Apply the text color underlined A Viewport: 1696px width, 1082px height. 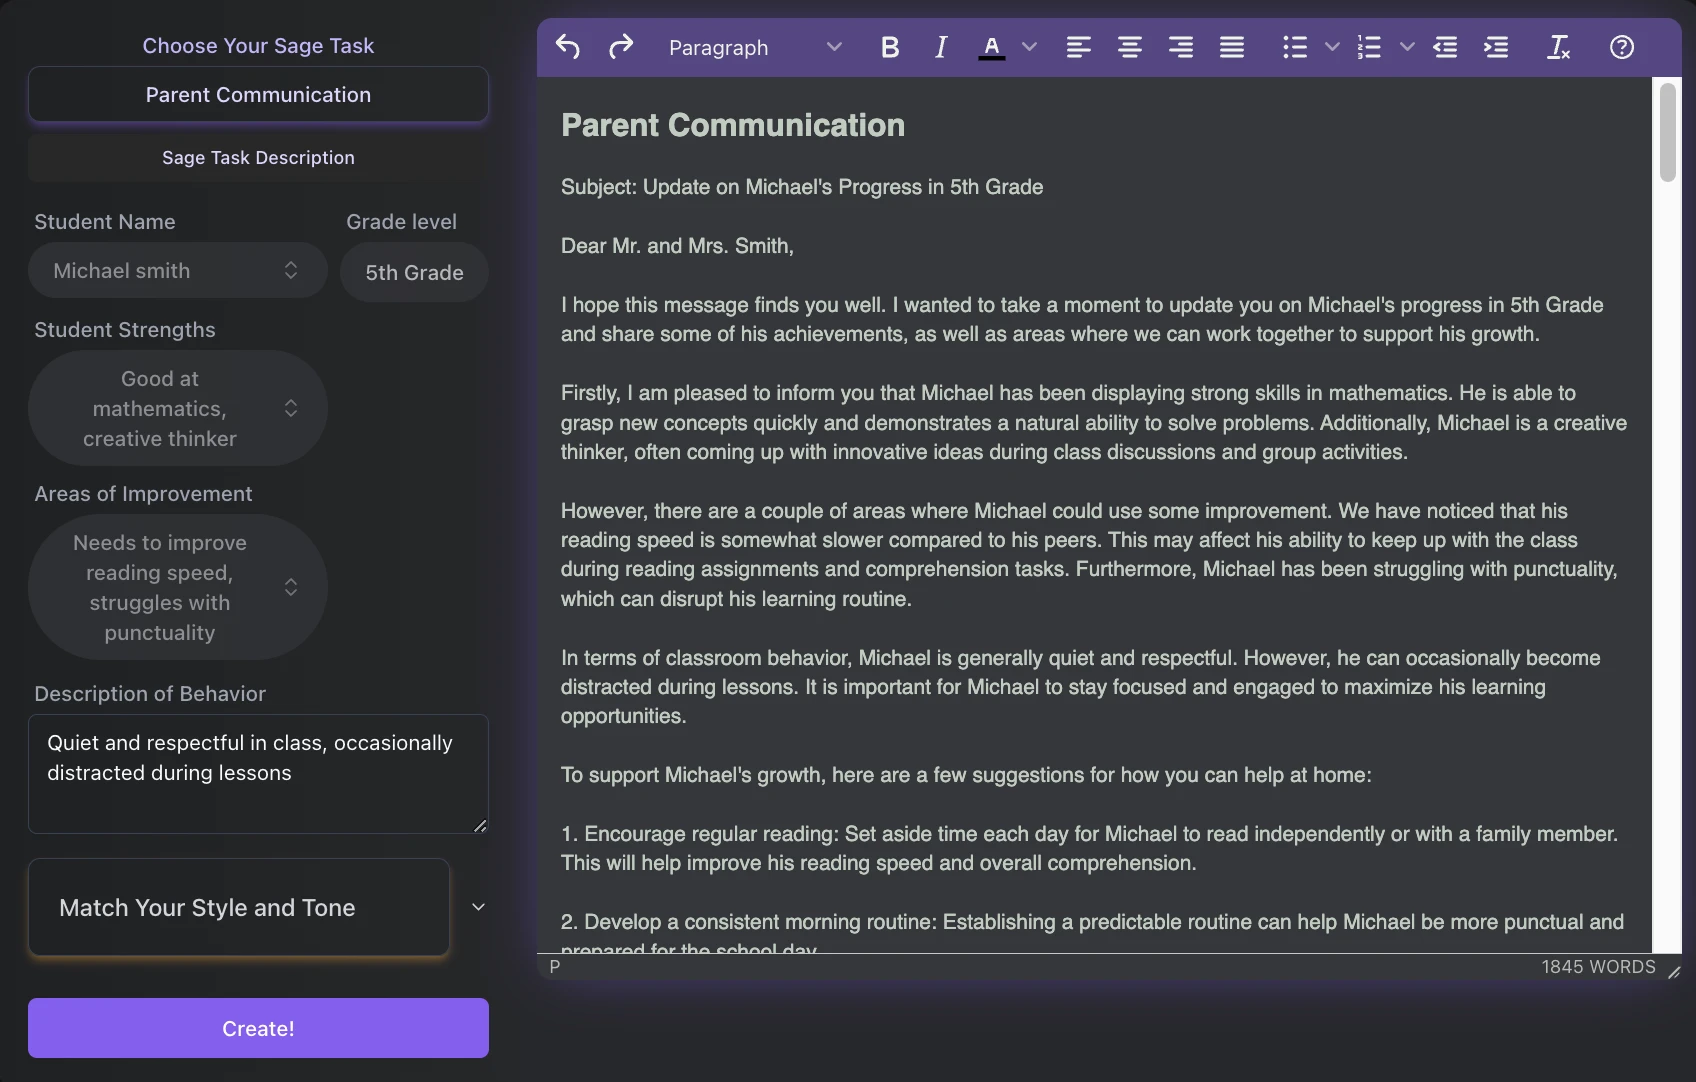[x=991, y=47]
